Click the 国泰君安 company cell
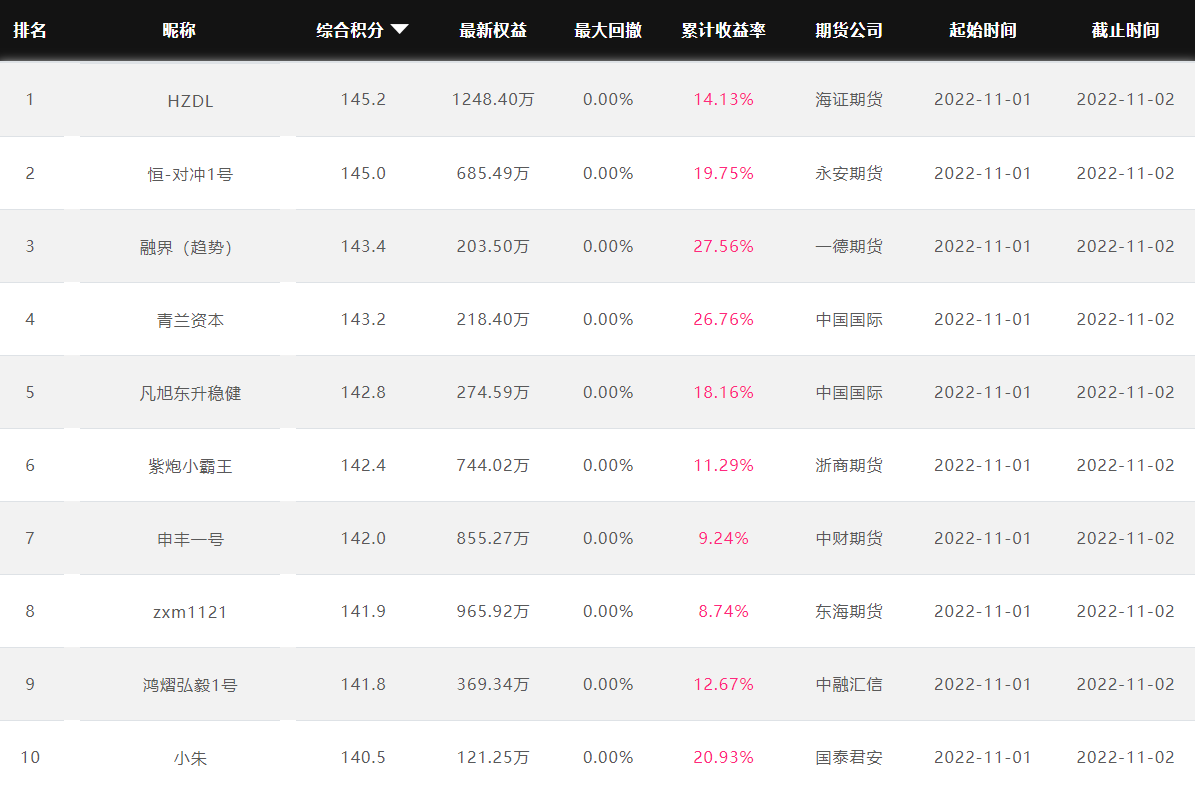 click(849, 758)
